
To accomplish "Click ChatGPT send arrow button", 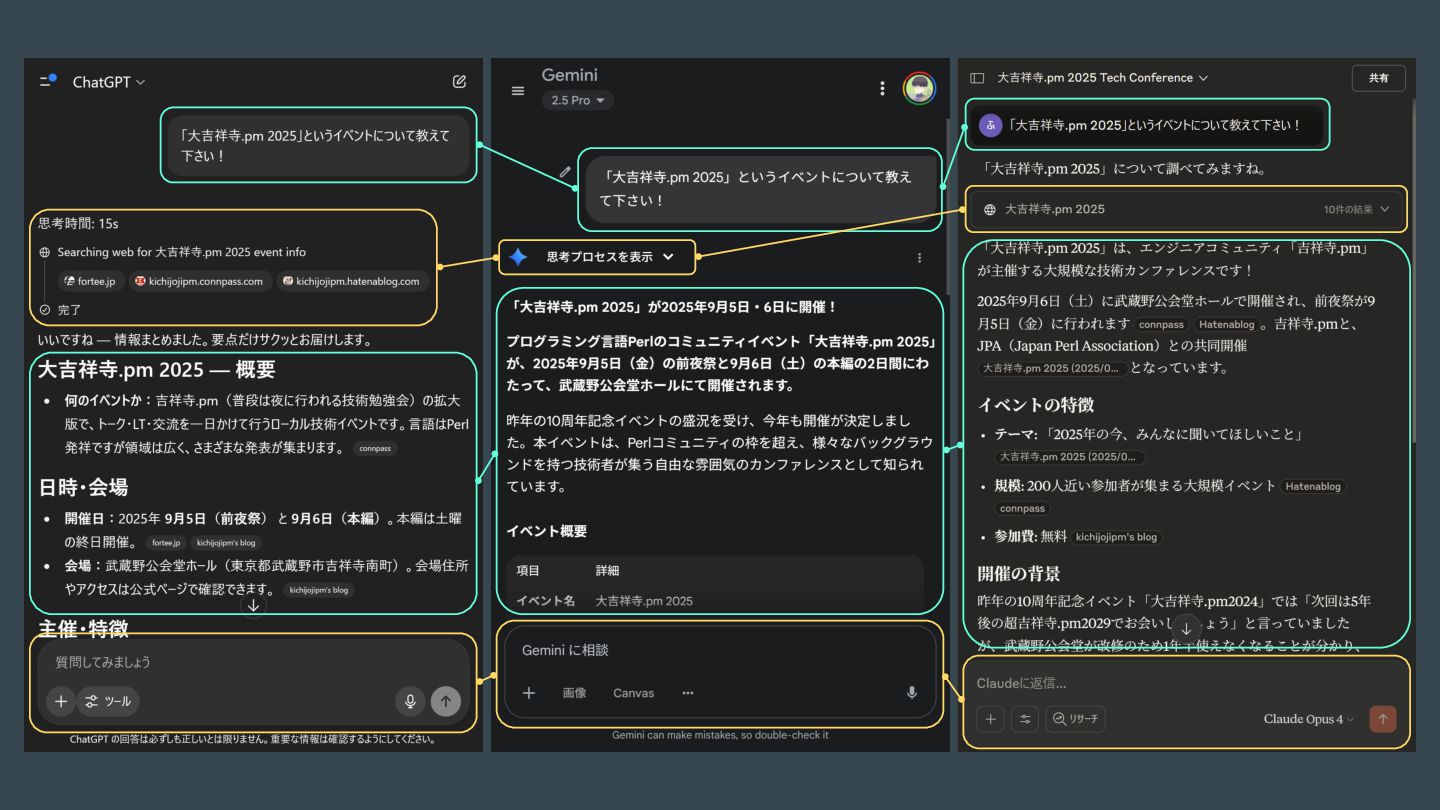I will 446,701.
